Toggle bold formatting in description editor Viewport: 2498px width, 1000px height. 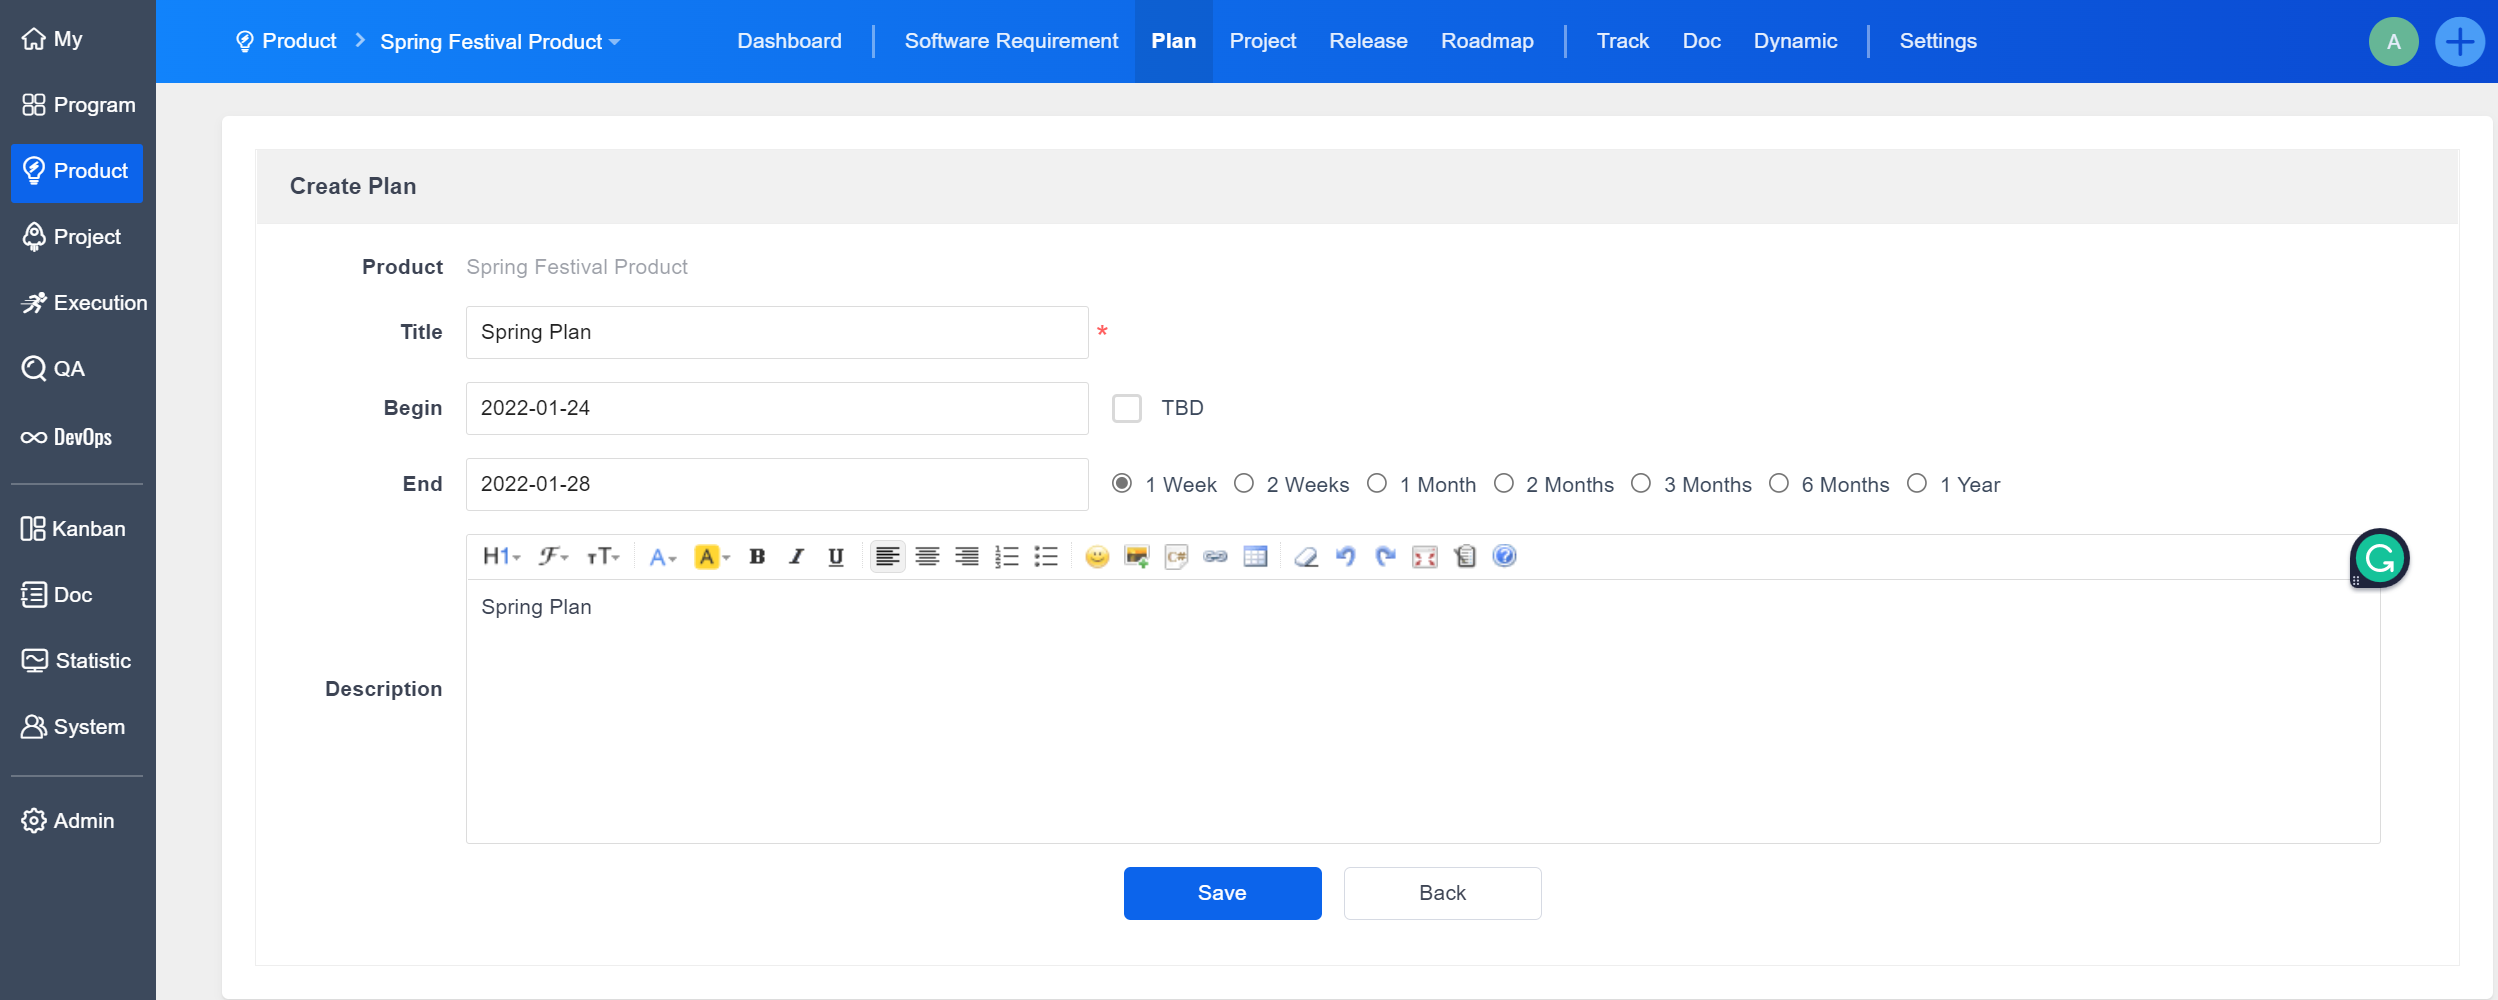pos(757,557)
